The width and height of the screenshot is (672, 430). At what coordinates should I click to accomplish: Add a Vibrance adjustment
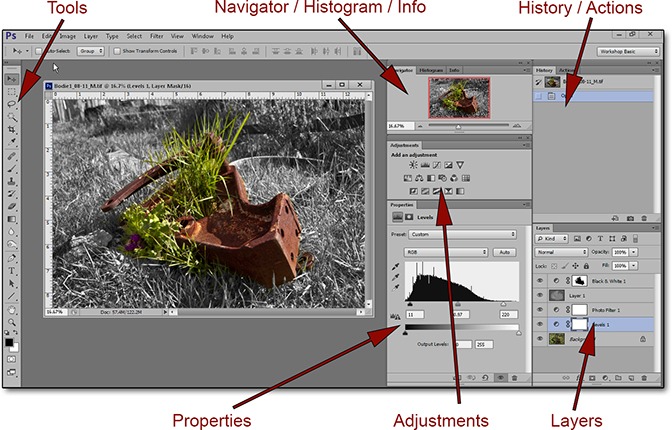coord(460,165)
